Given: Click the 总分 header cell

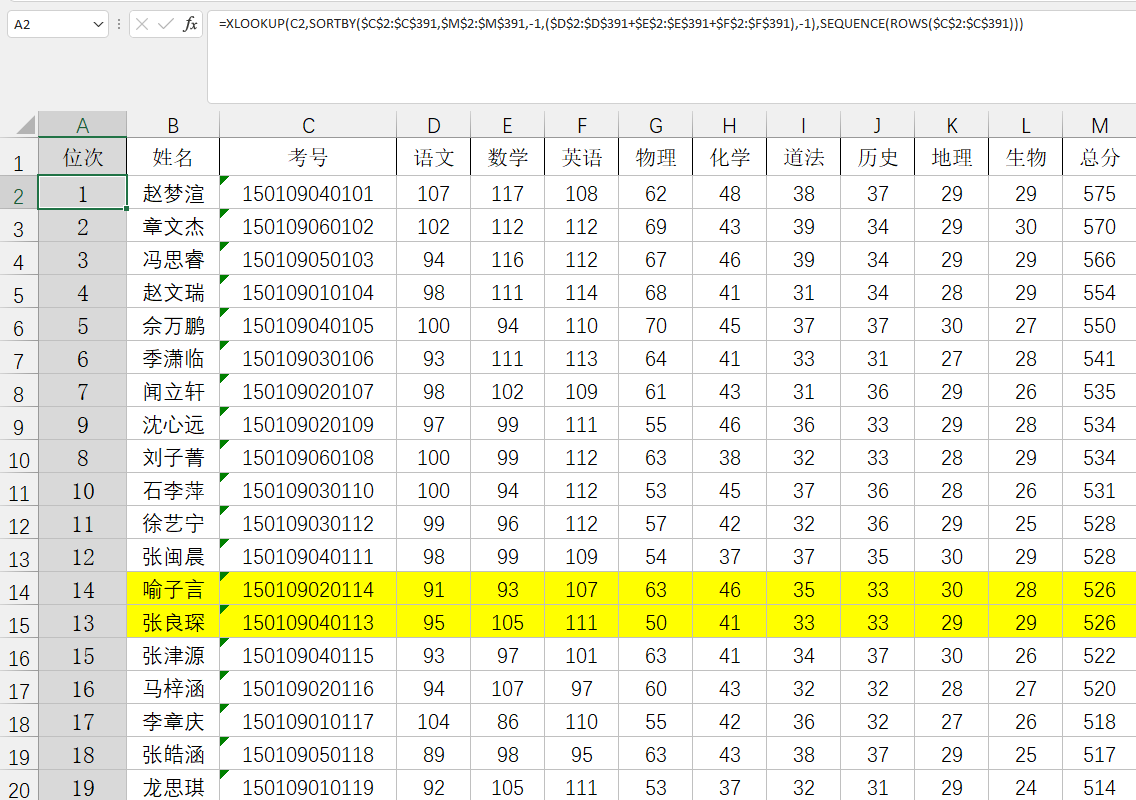Looking at the screenshot, I should click(1099, 157).
